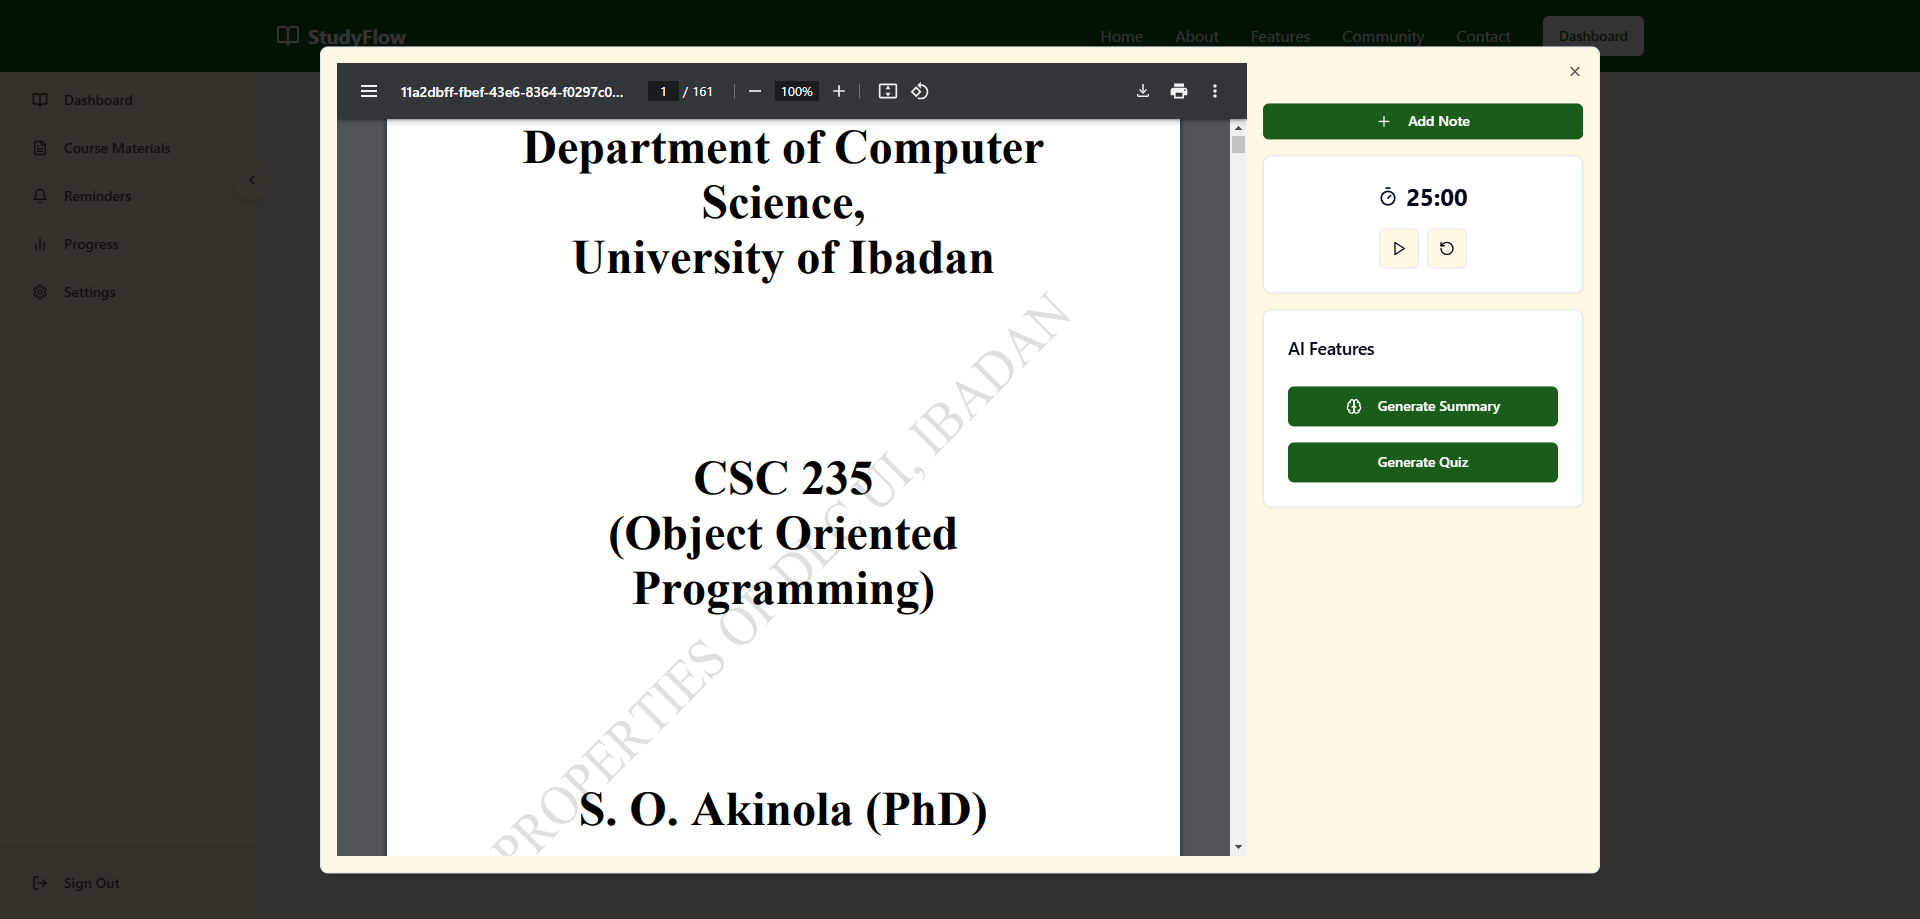Click the Add Note button
This screenshot has height=919, width=1920.
click(1423, 121)
